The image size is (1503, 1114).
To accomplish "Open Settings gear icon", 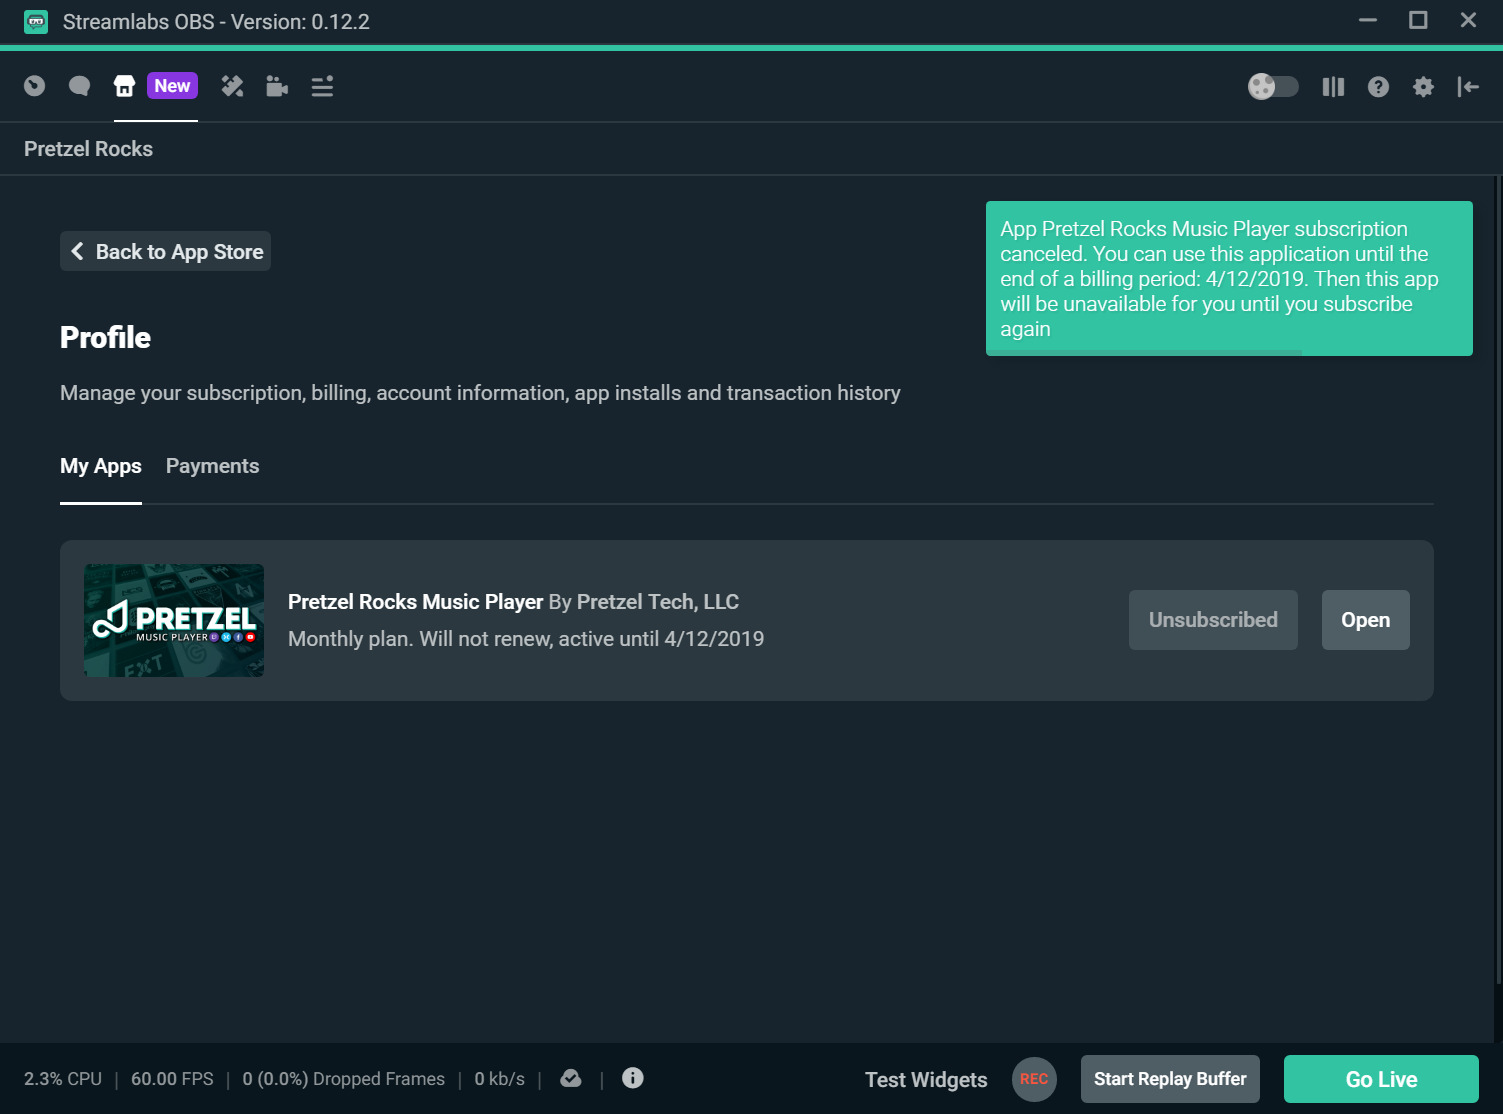I will point(1423,87).
